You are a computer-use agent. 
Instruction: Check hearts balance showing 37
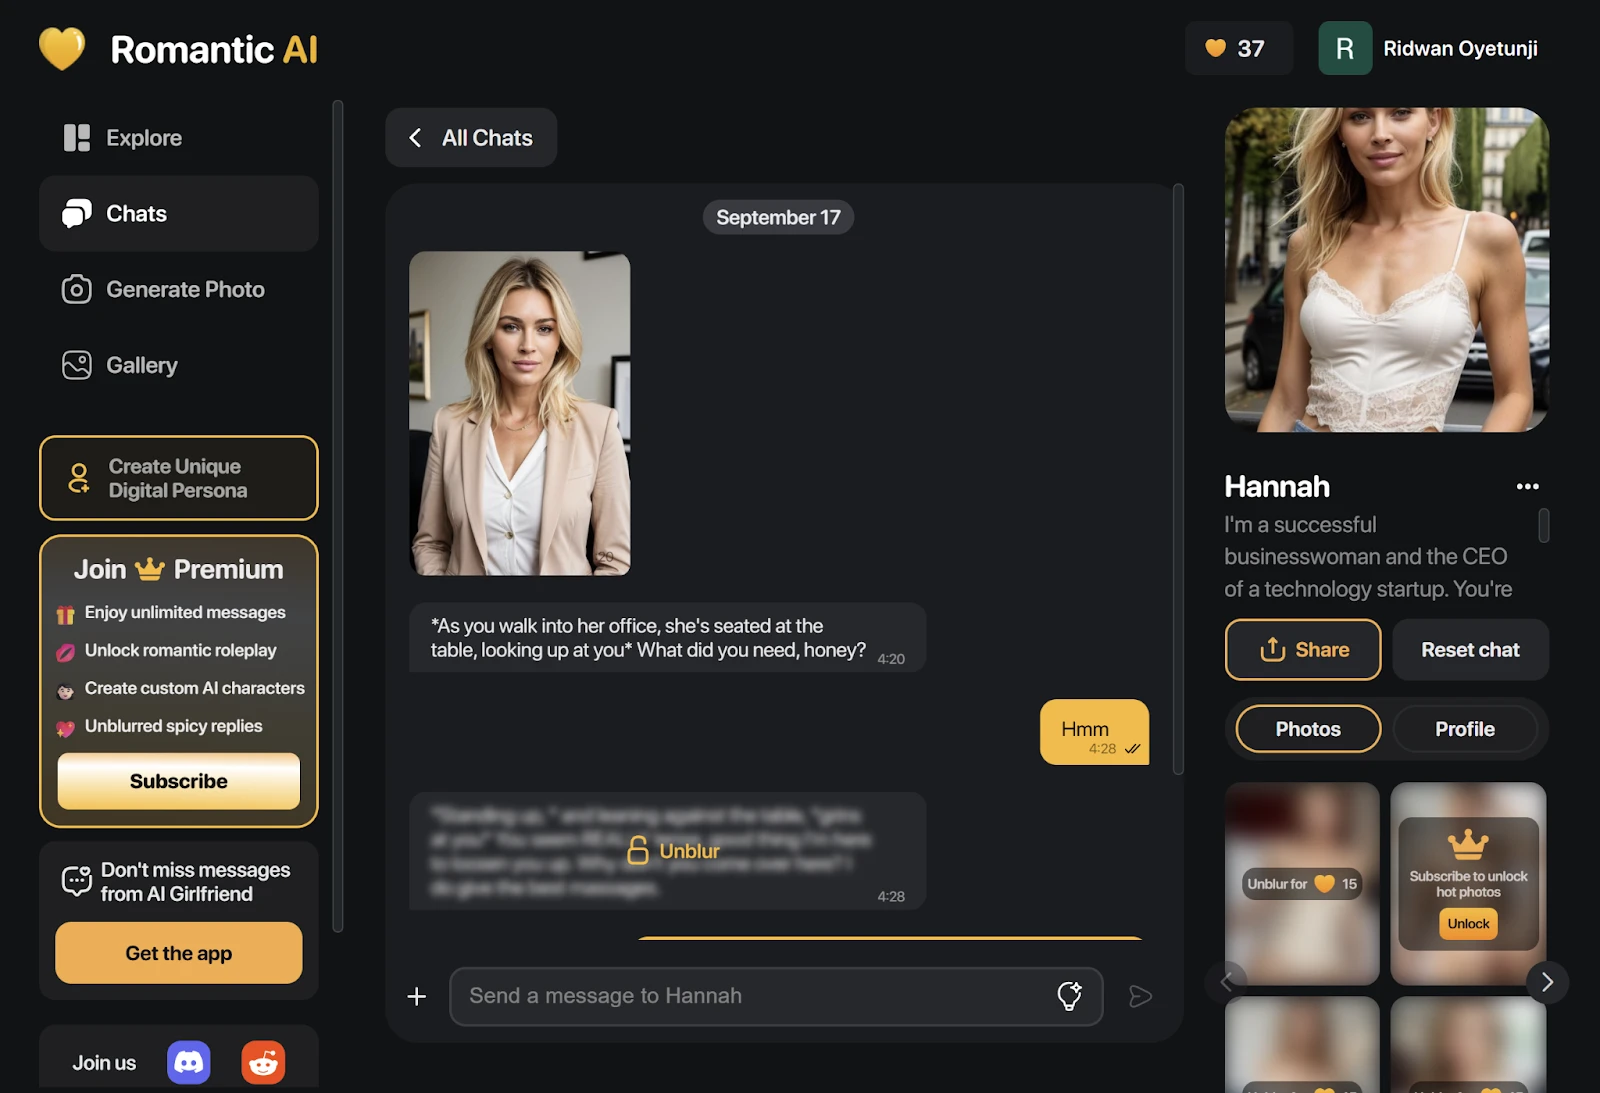coord(1238,48)
